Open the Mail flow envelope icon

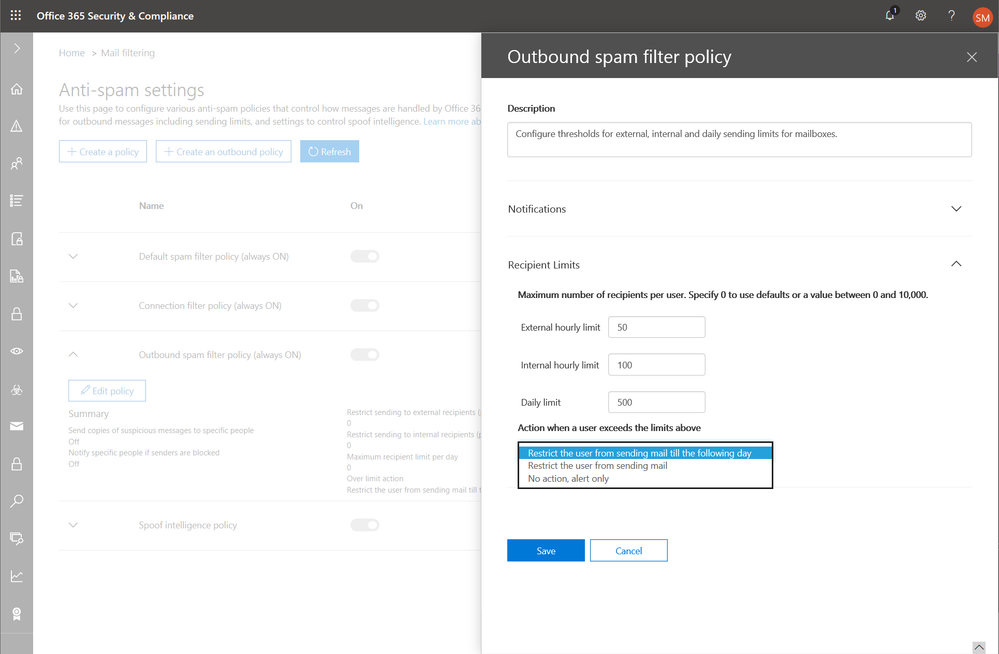(x=17, y=426)
